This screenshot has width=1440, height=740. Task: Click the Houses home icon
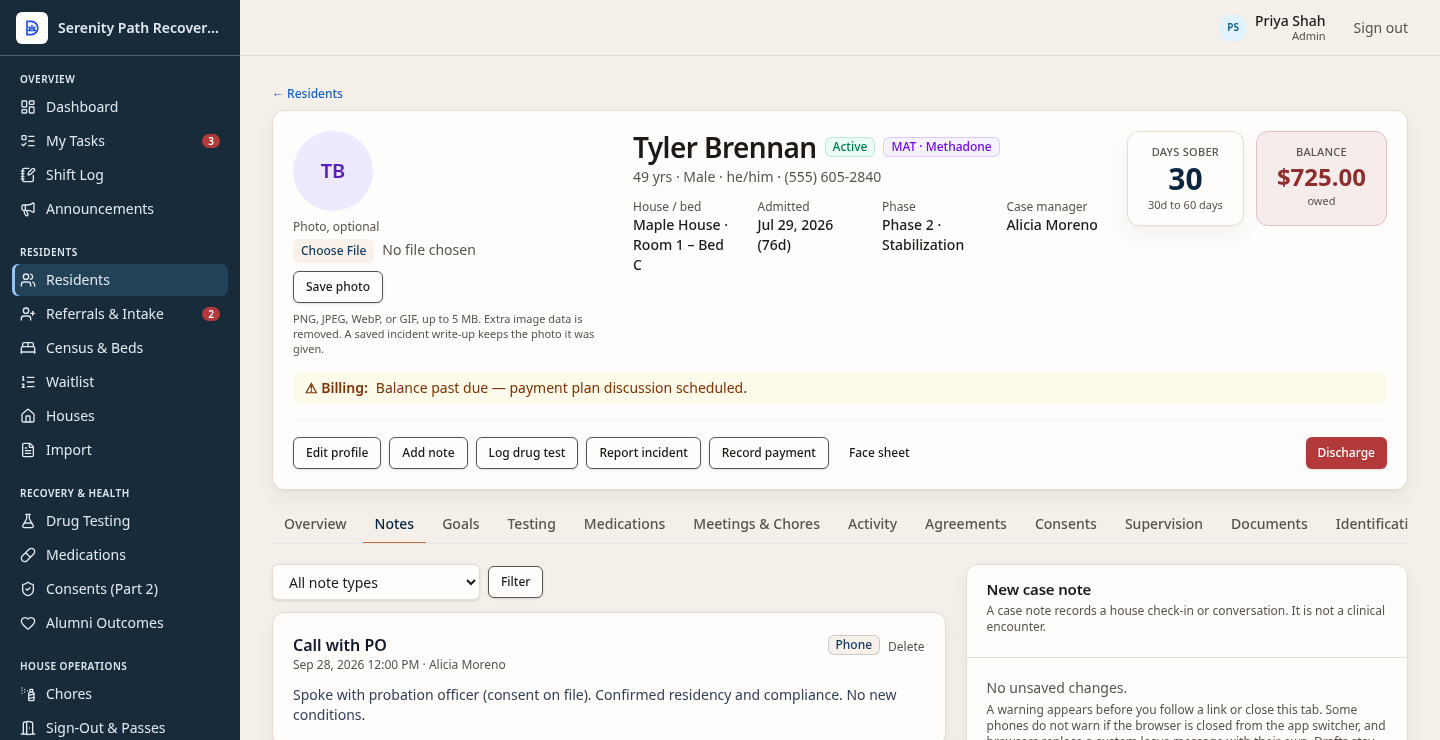point(28,416)
